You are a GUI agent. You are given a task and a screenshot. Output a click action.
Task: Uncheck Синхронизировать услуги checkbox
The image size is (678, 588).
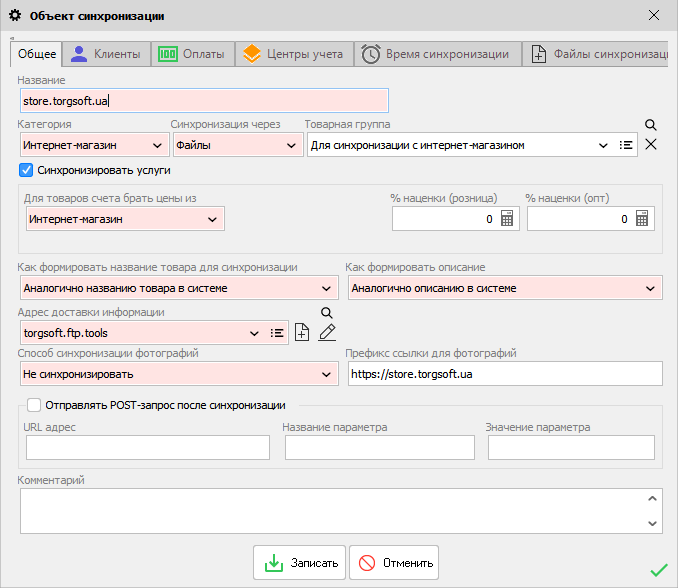click(x=27, y=170)
